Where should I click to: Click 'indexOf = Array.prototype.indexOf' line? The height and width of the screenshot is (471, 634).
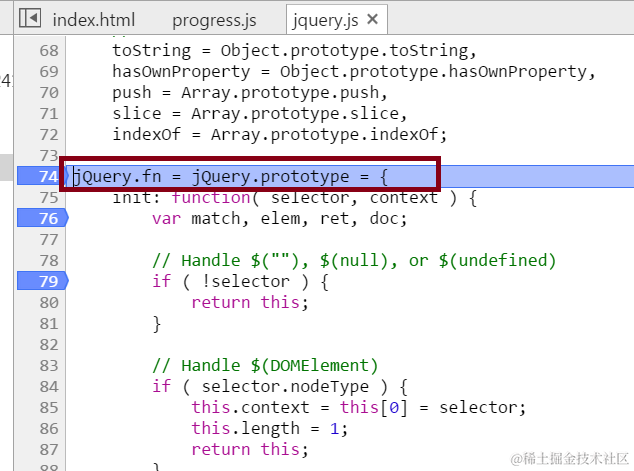click(279, 135)
